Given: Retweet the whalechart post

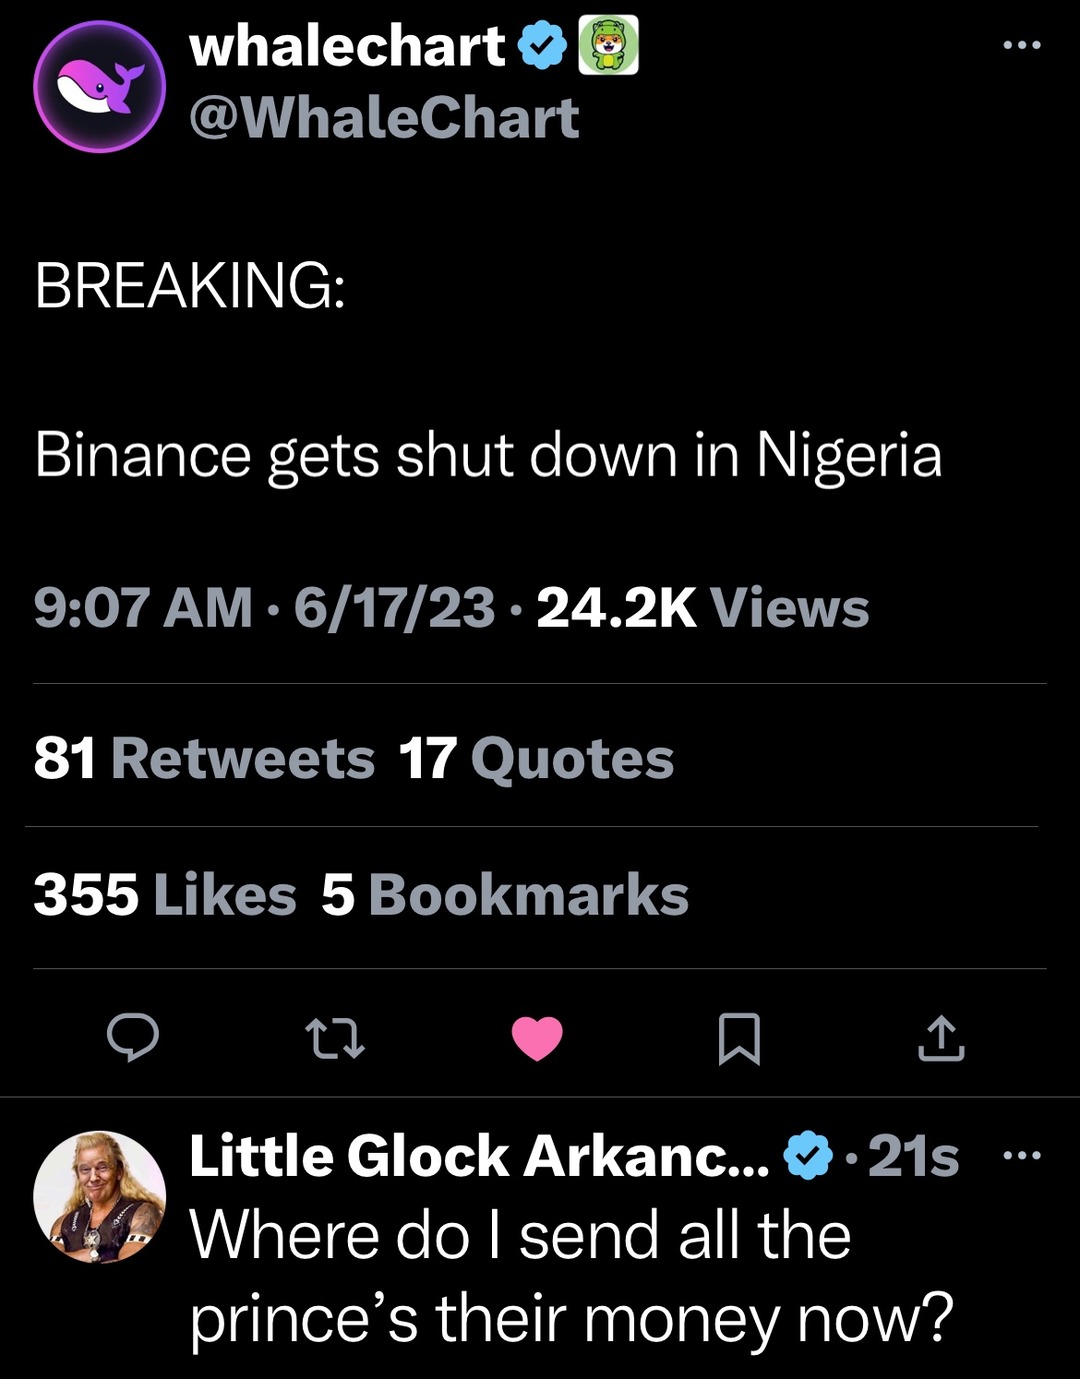Looking at the screenshot, I should point(335,1038).
